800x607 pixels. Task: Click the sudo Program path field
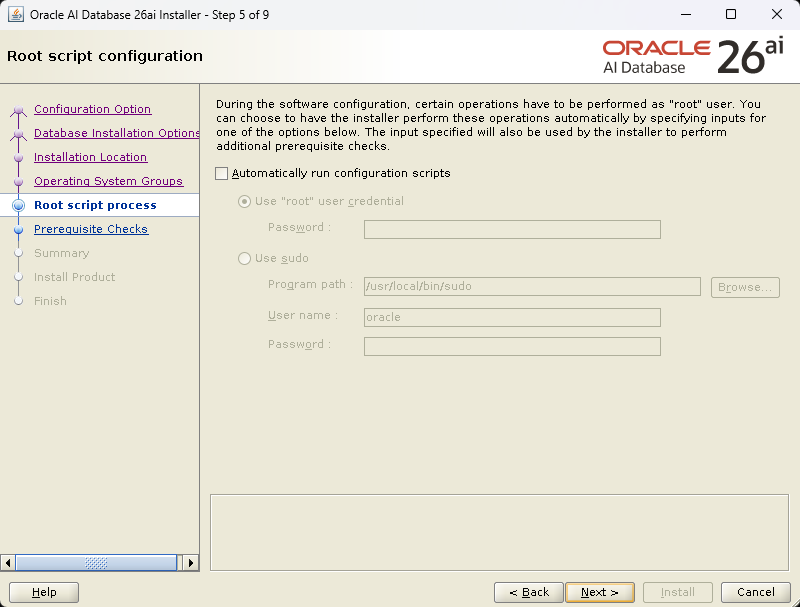pyautogui.click(x=532, y=287)
